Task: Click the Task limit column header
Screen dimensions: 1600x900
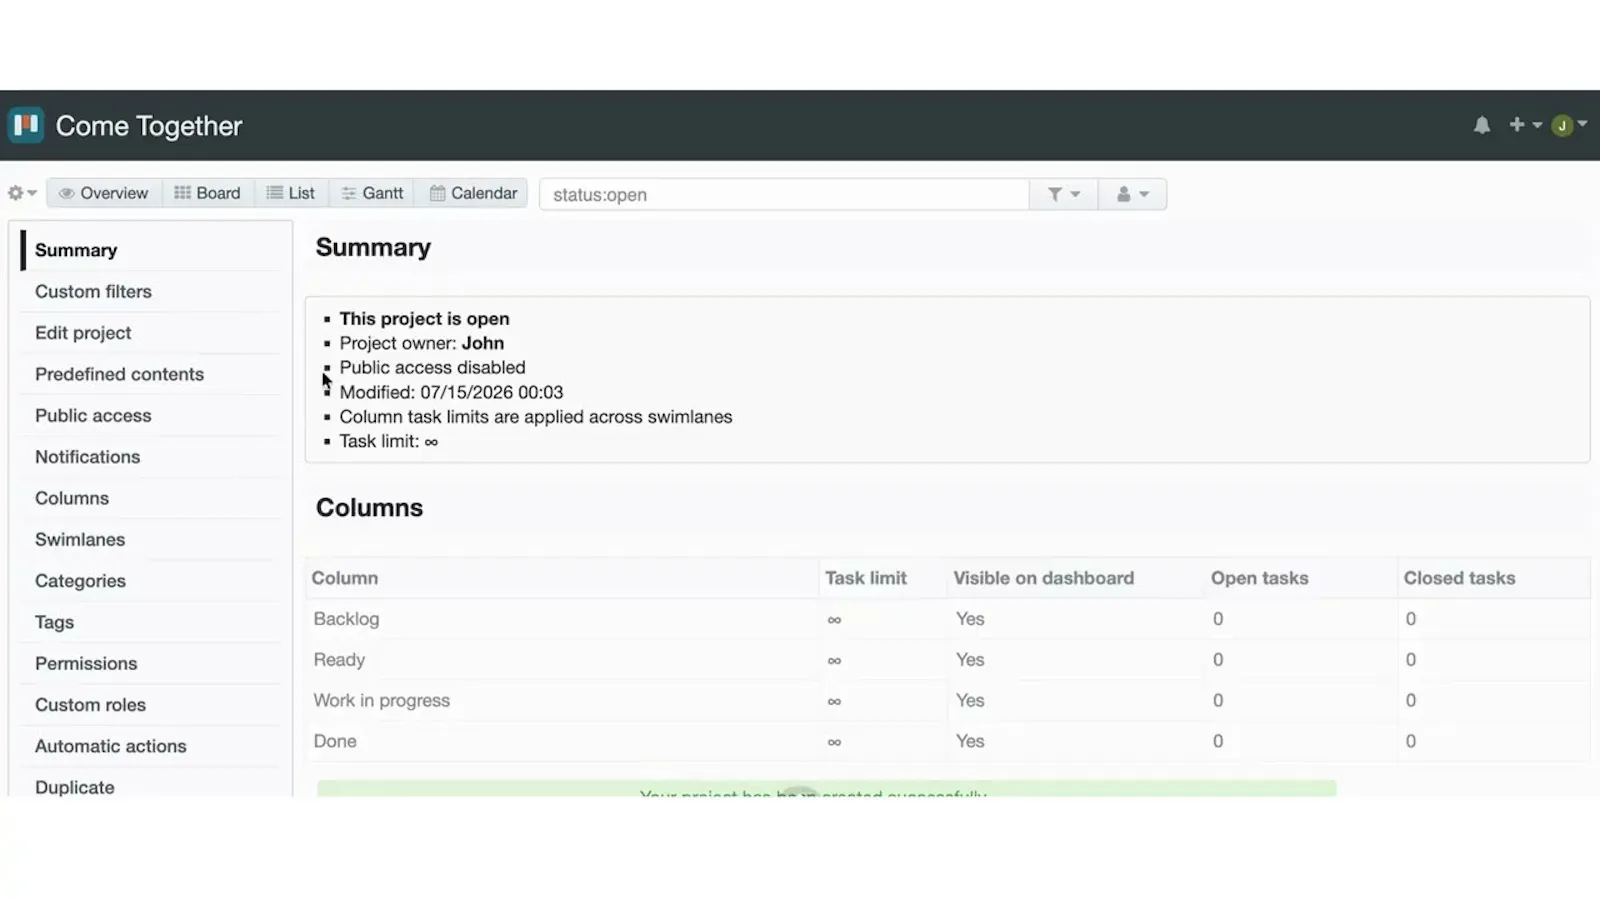Action: pos(866,578)
